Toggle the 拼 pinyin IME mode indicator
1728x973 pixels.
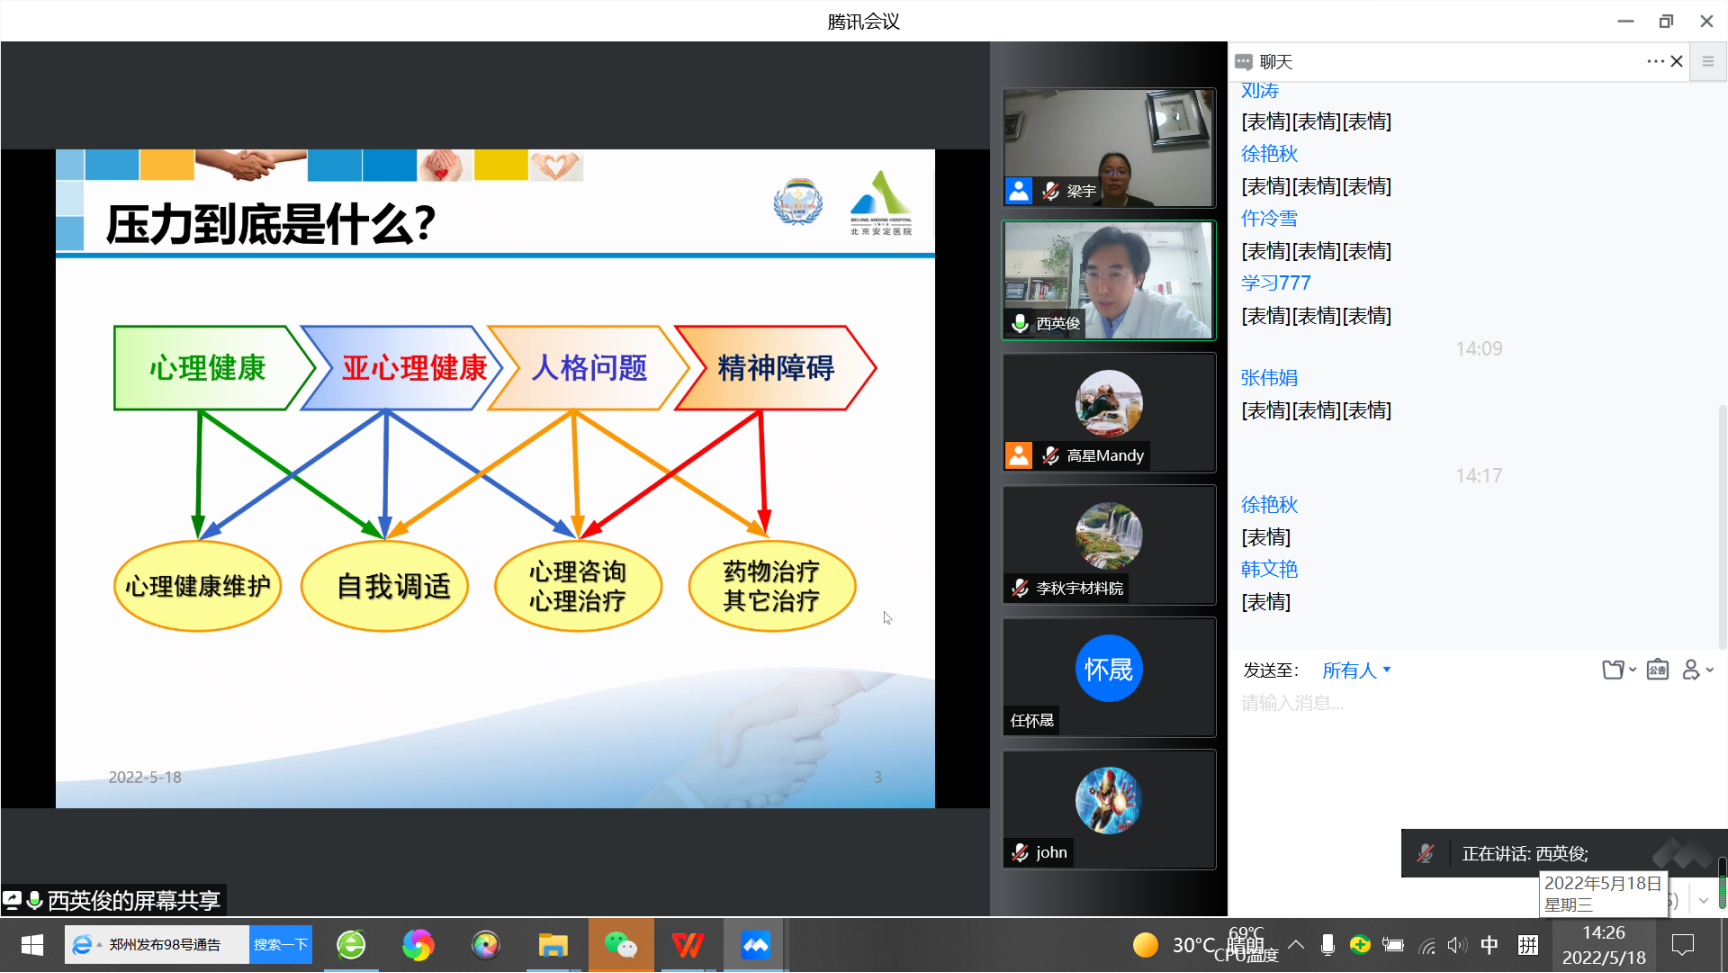1528,945
